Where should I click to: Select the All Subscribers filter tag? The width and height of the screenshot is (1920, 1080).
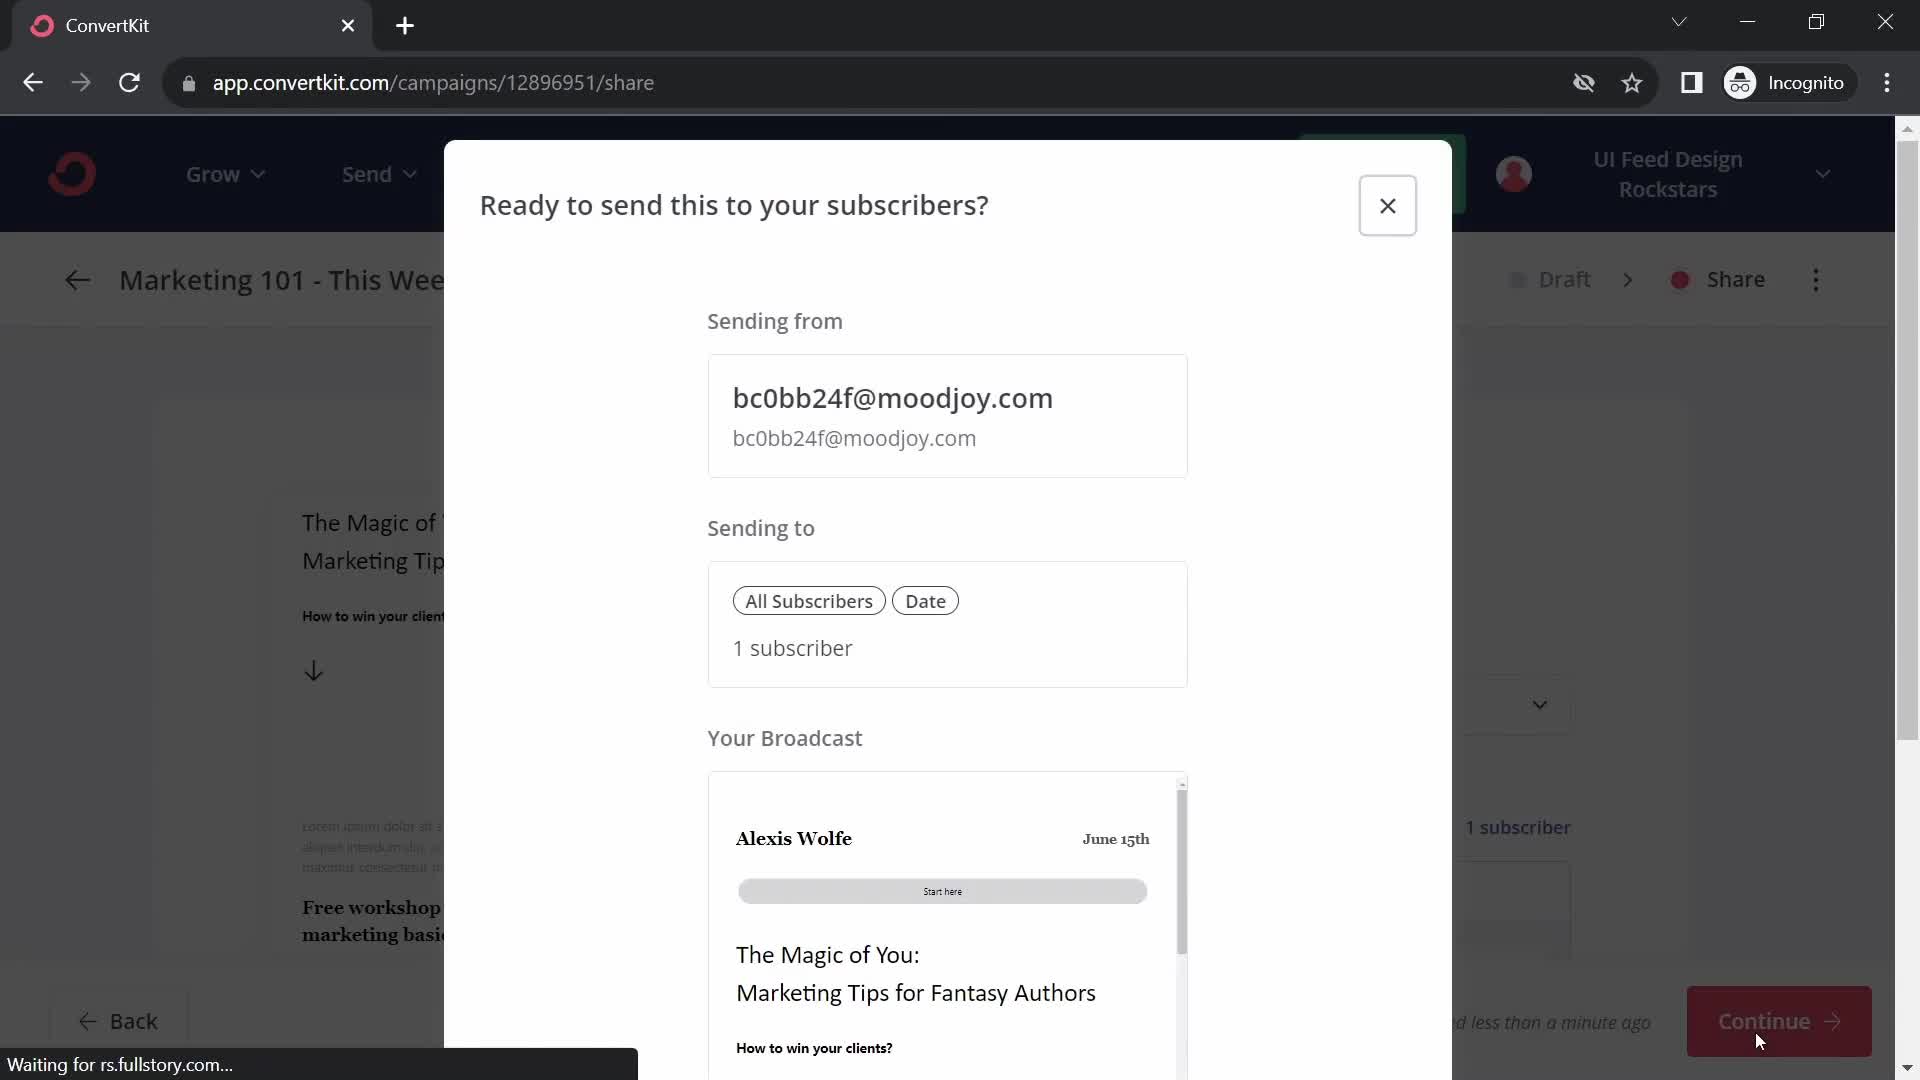click(x=808, y=601)
